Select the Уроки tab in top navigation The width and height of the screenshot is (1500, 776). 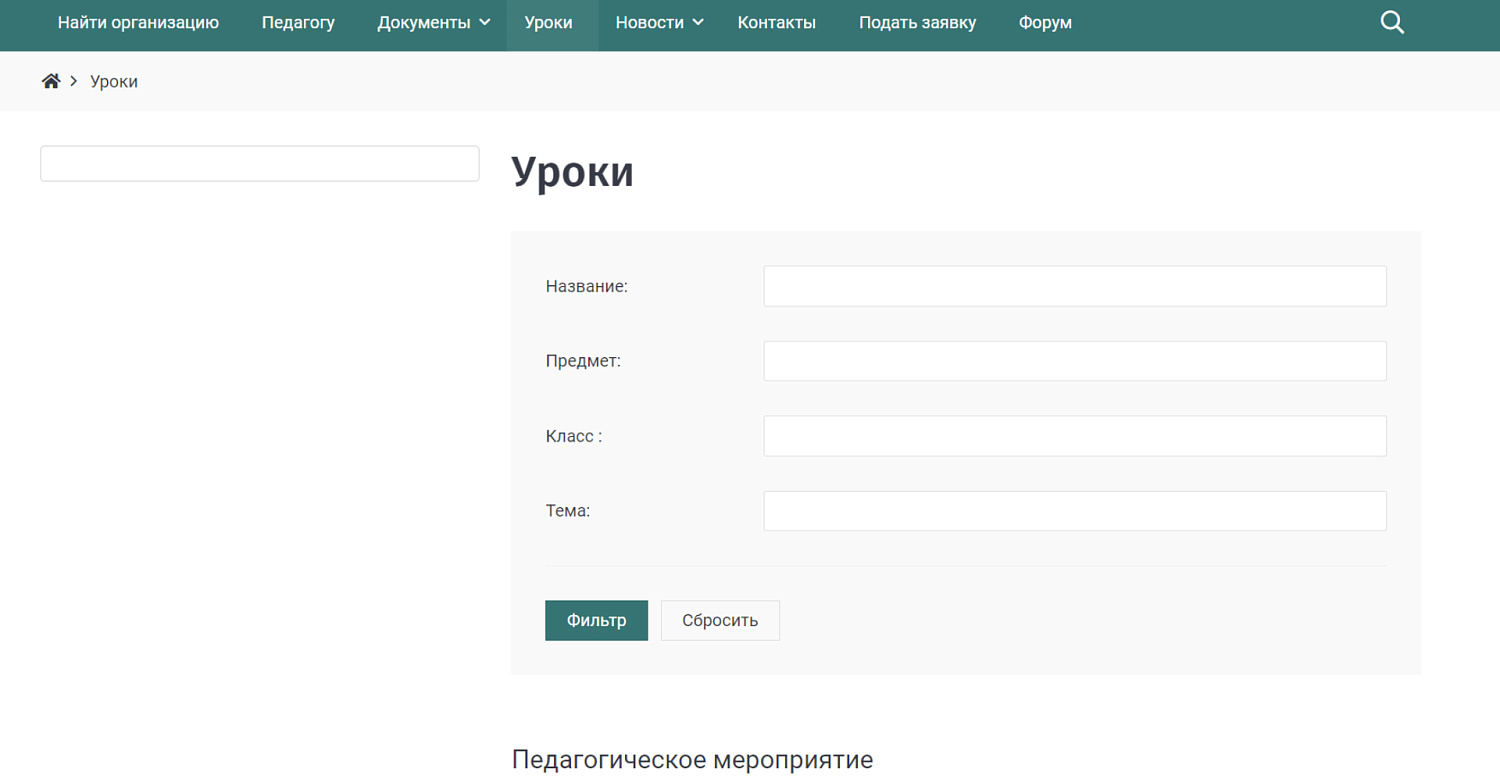coord(548,23)
